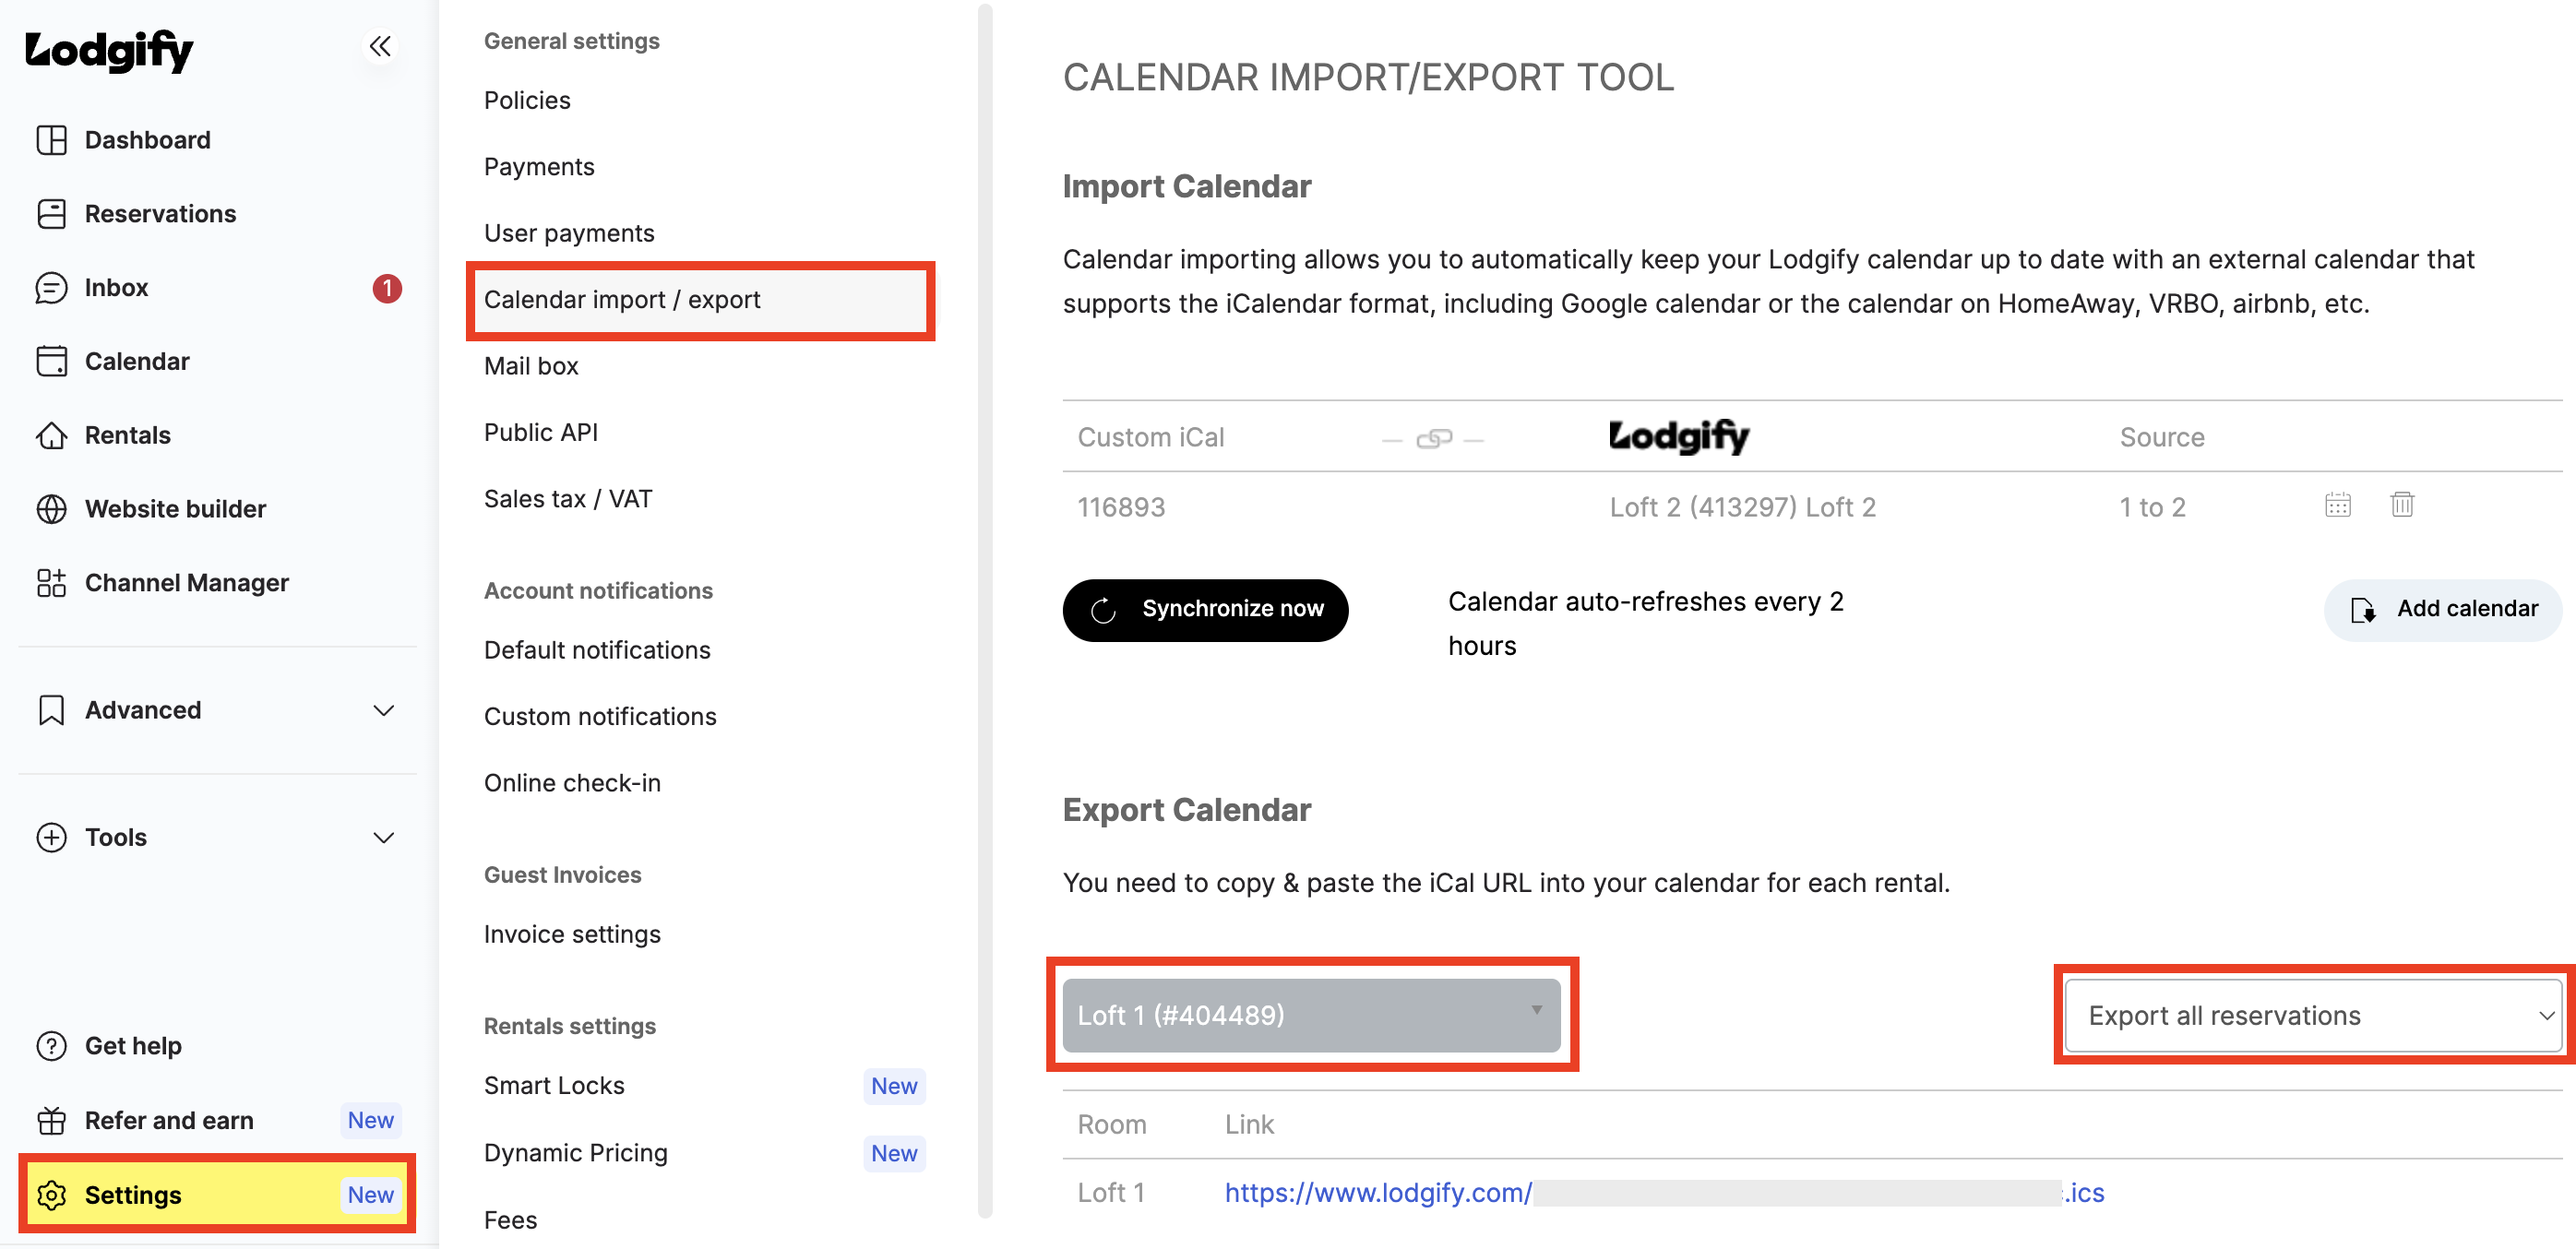
Task: Click the Refer and earn gift icon
Action: 51,1121
